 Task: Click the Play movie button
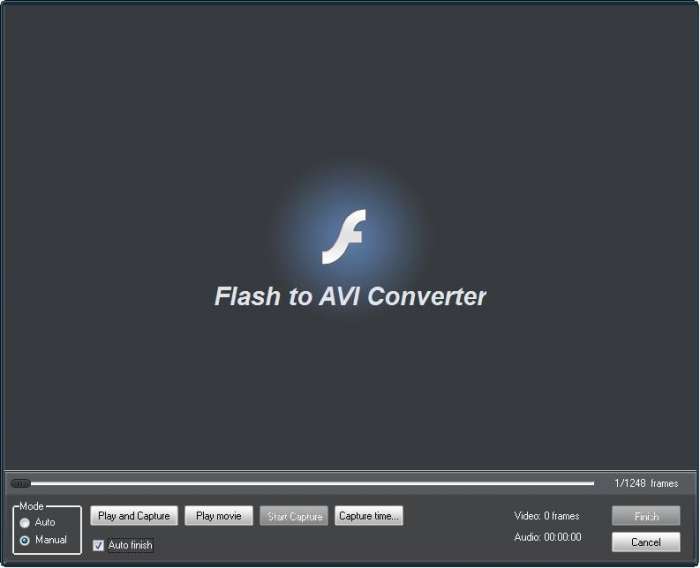[x=219, y=516]
